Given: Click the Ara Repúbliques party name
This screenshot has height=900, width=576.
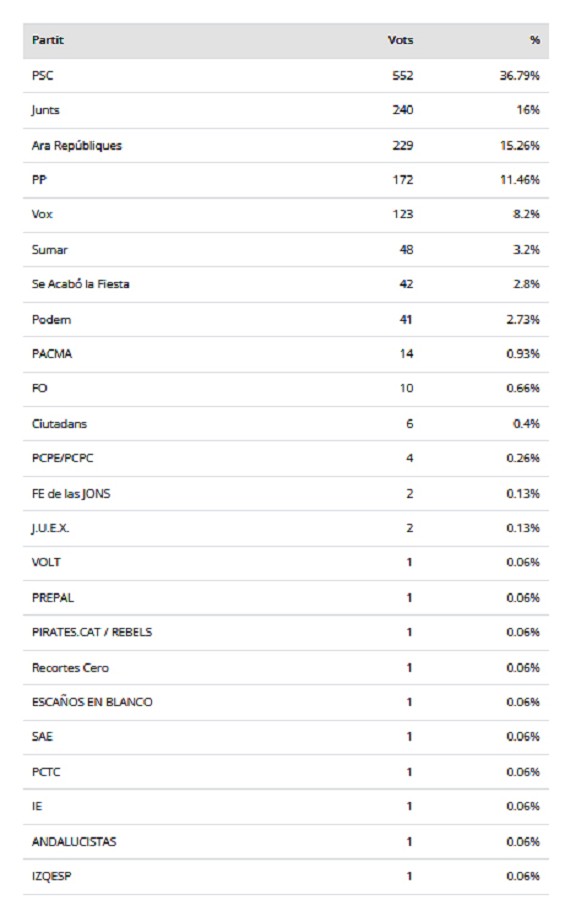Looking at the screenshot, I should point(77,146).
